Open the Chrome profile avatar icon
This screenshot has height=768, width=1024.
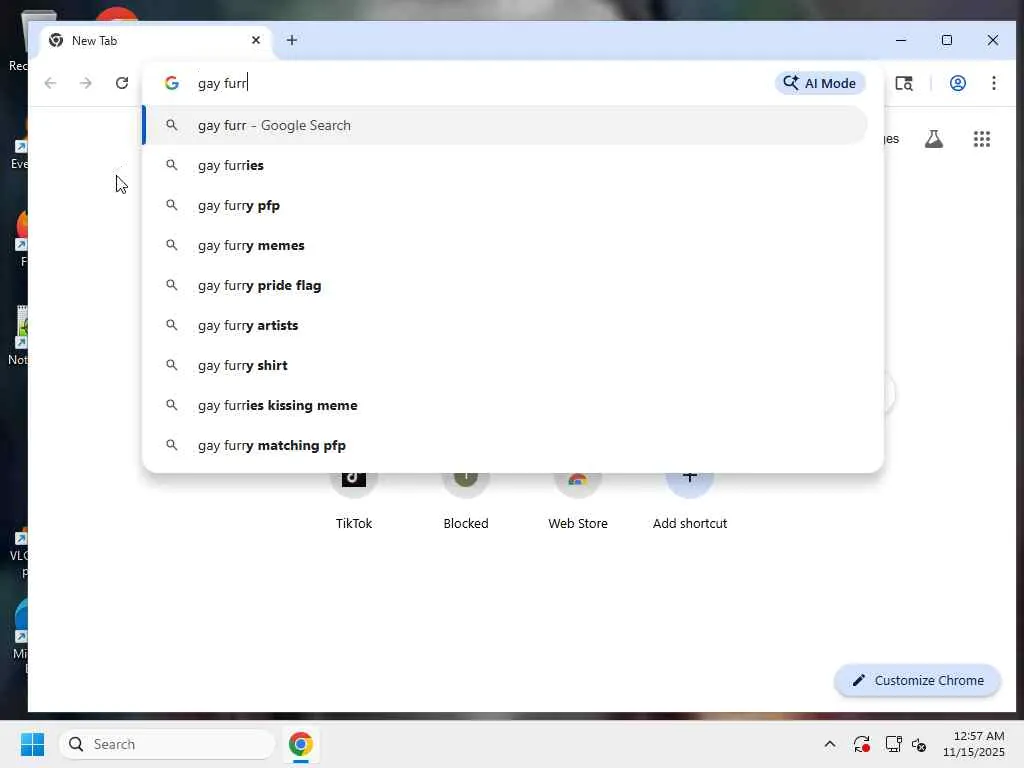coord(957,83)
